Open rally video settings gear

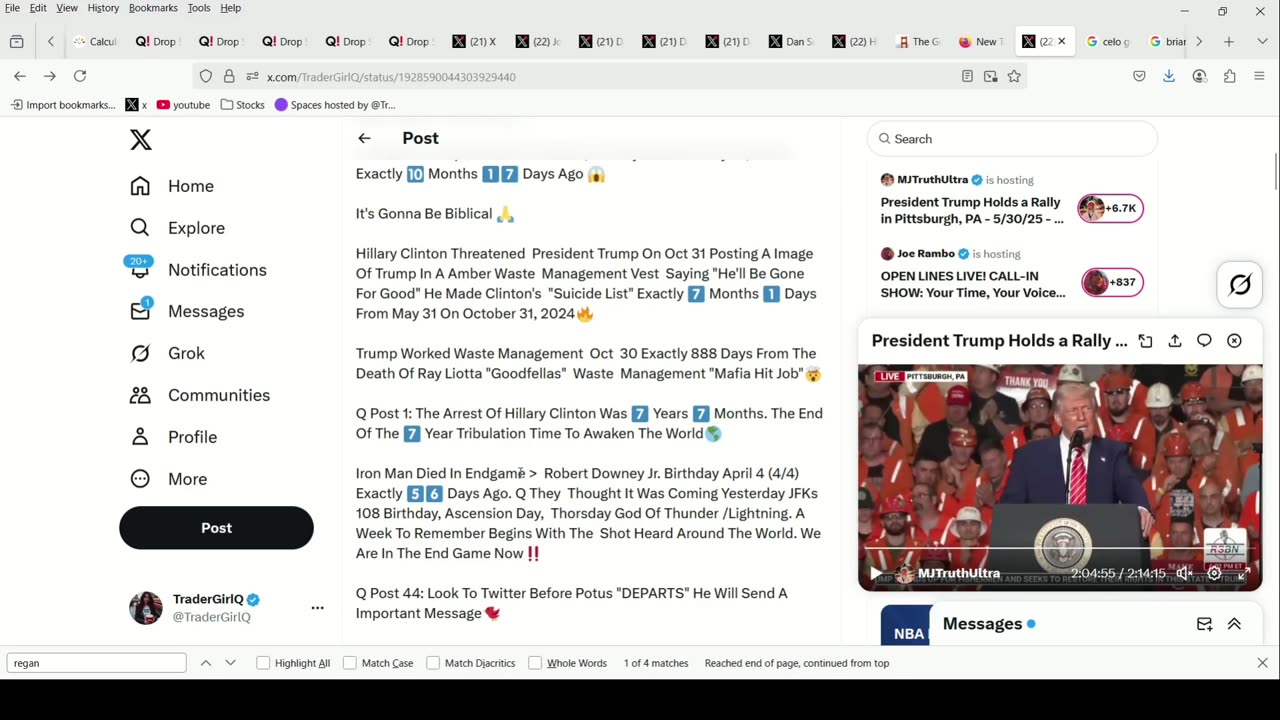point(1214,574)
